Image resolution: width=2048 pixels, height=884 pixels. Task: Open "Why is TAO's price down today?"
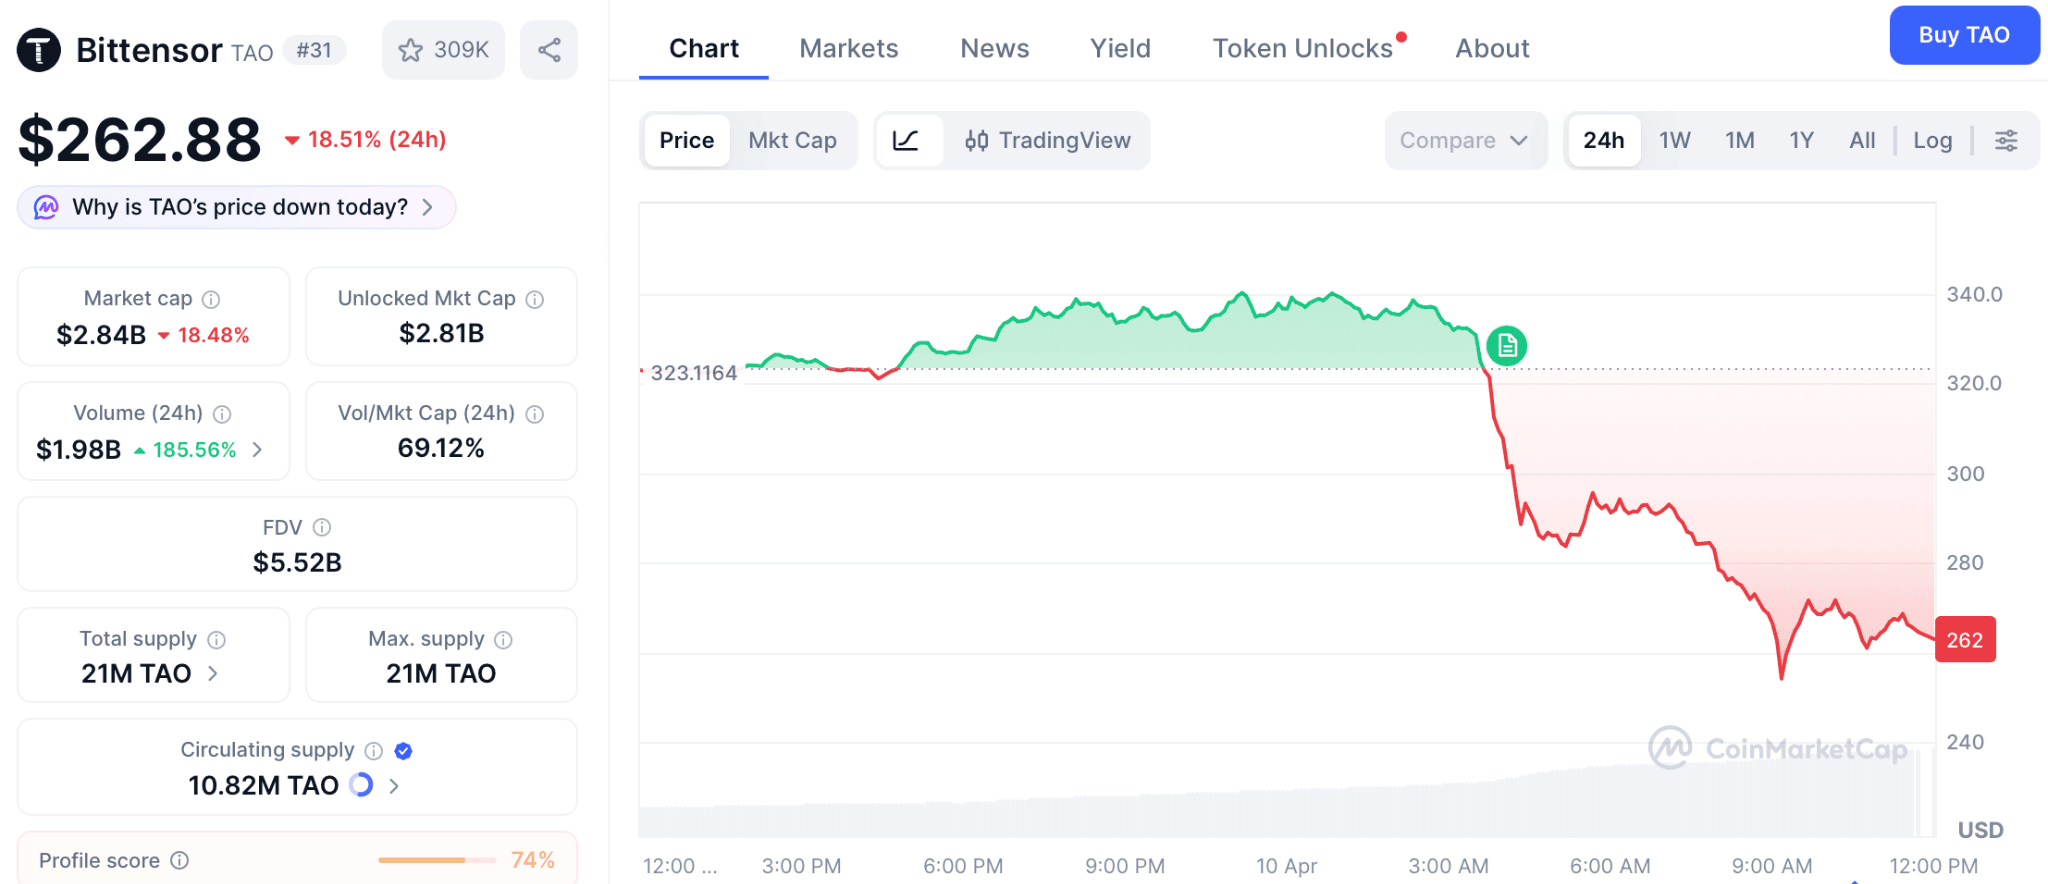237,207
